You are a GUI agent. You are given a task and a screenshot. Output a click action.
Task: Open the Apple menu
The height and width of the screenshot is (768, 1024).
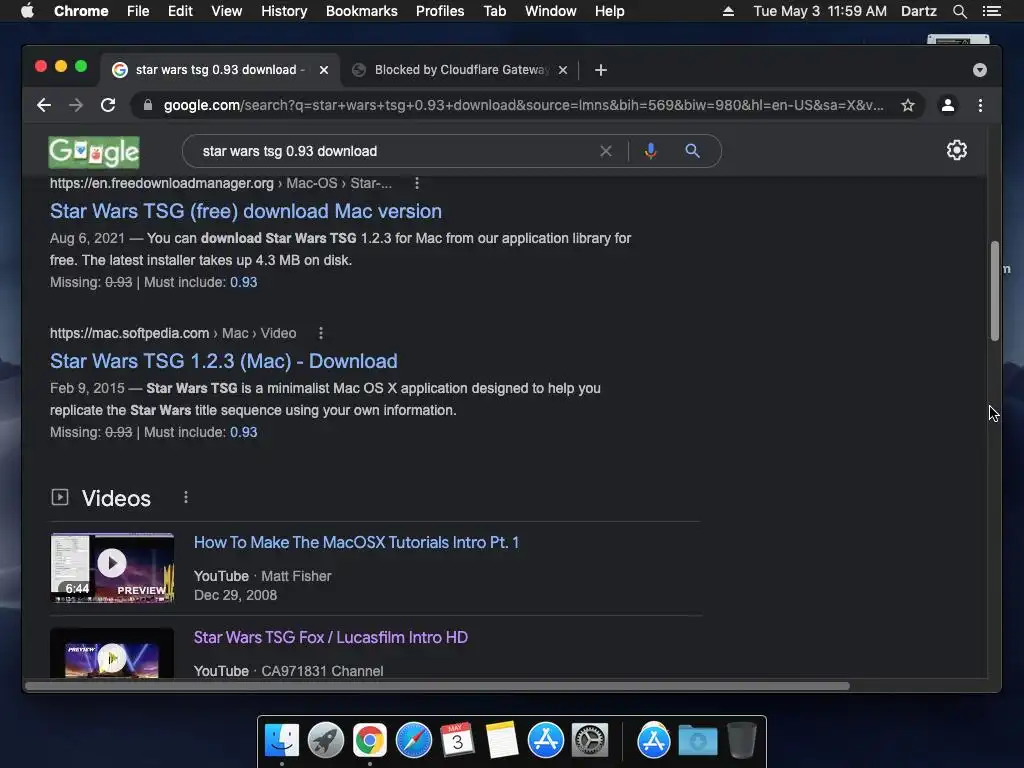(x=27, y=11)
